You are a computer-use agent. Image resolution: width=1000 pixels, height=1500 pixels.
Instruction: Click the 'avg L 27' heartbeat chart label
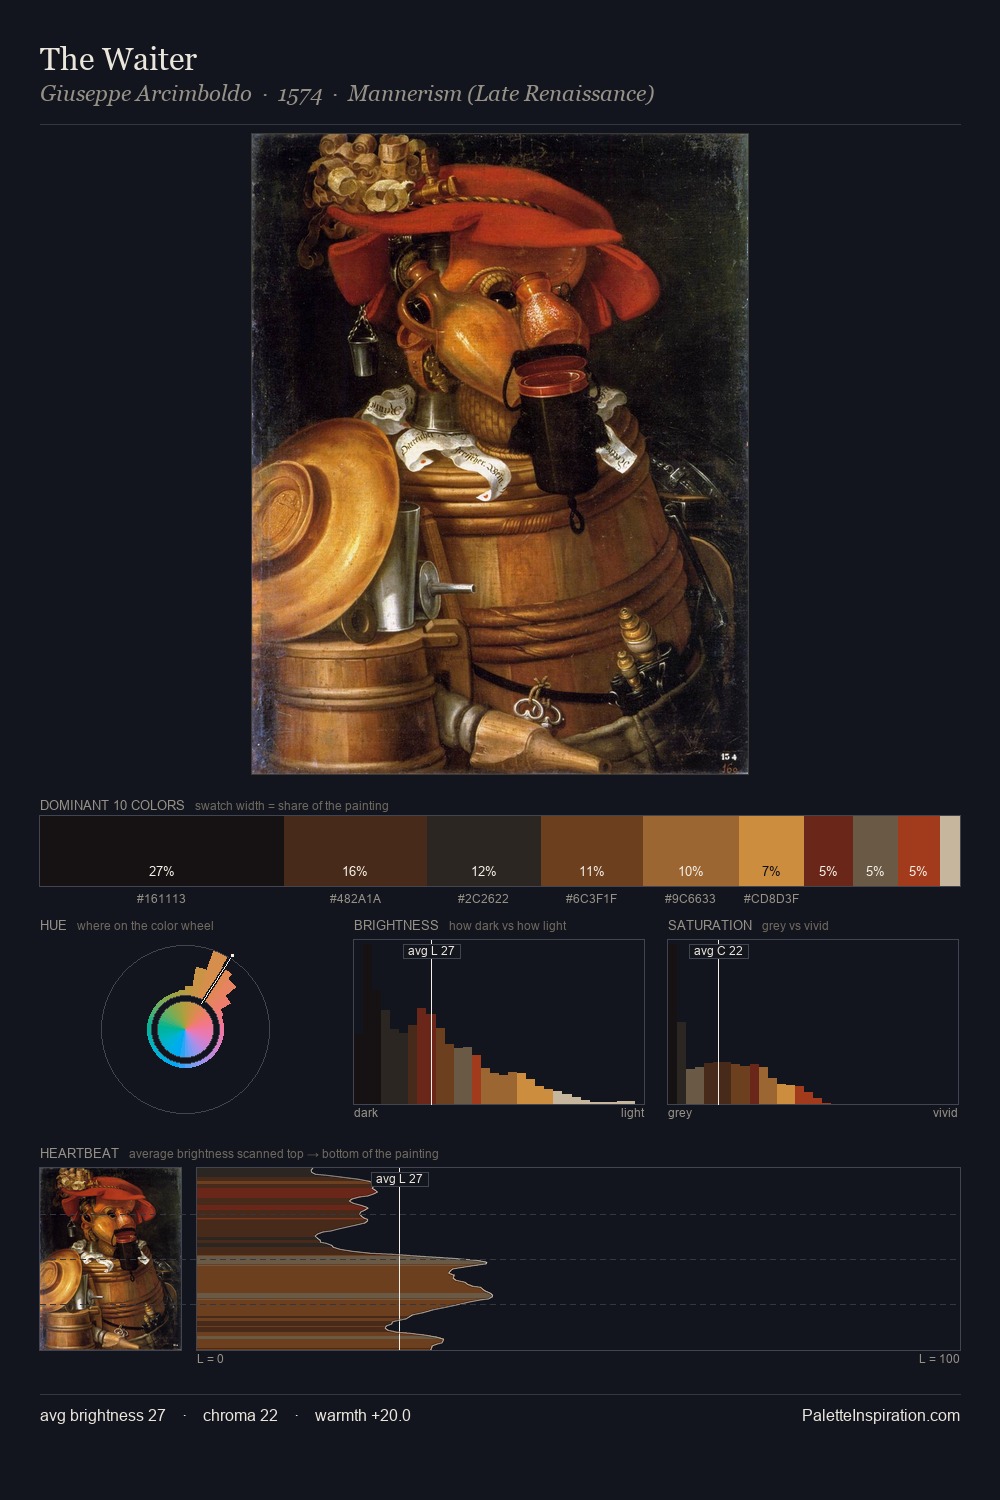[x=399, y=1179]
